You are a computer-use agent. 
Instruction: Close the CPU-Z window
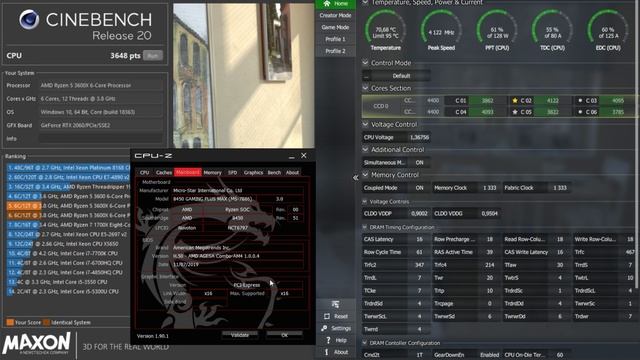click(x=304, y=156)
